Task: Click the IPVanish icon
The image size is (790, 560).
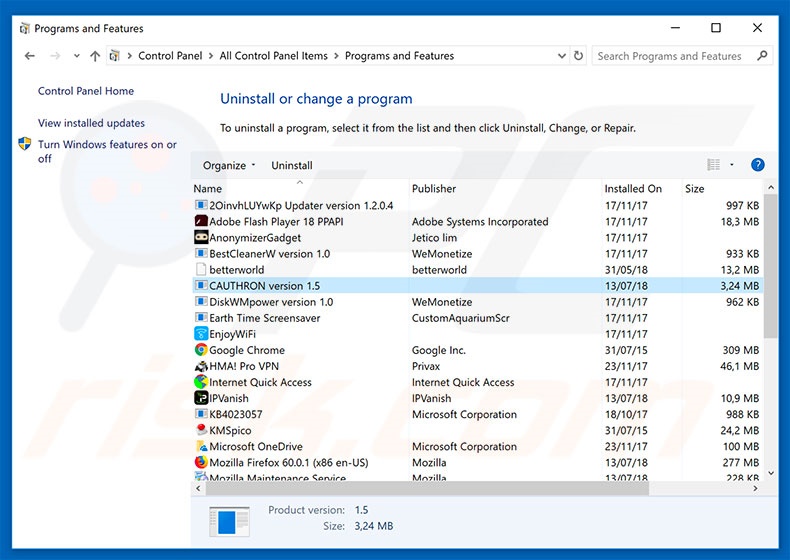Action: click(201, 398)
